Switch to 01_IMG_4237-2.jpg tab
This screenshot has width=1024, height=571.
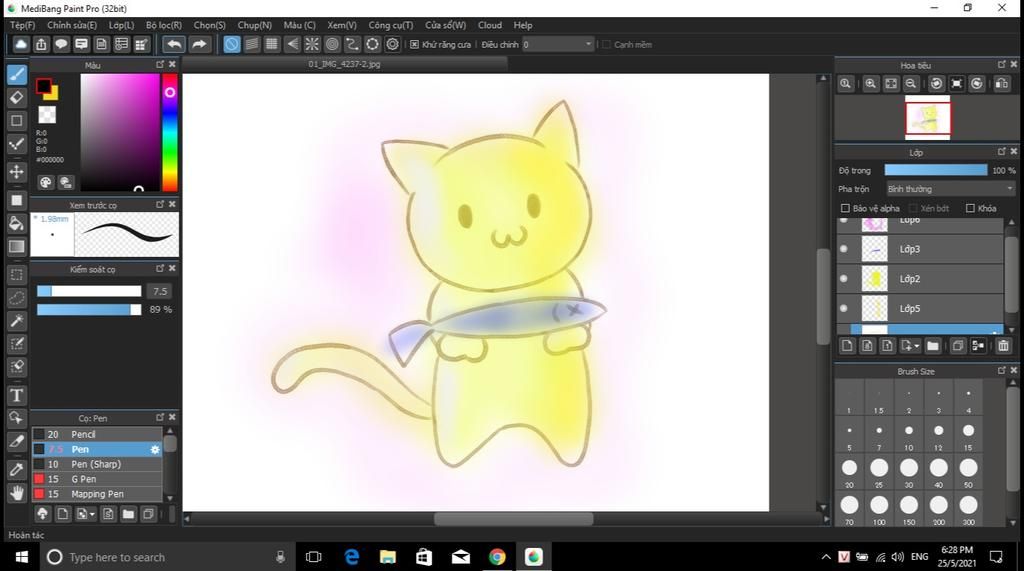coord(344,64)
